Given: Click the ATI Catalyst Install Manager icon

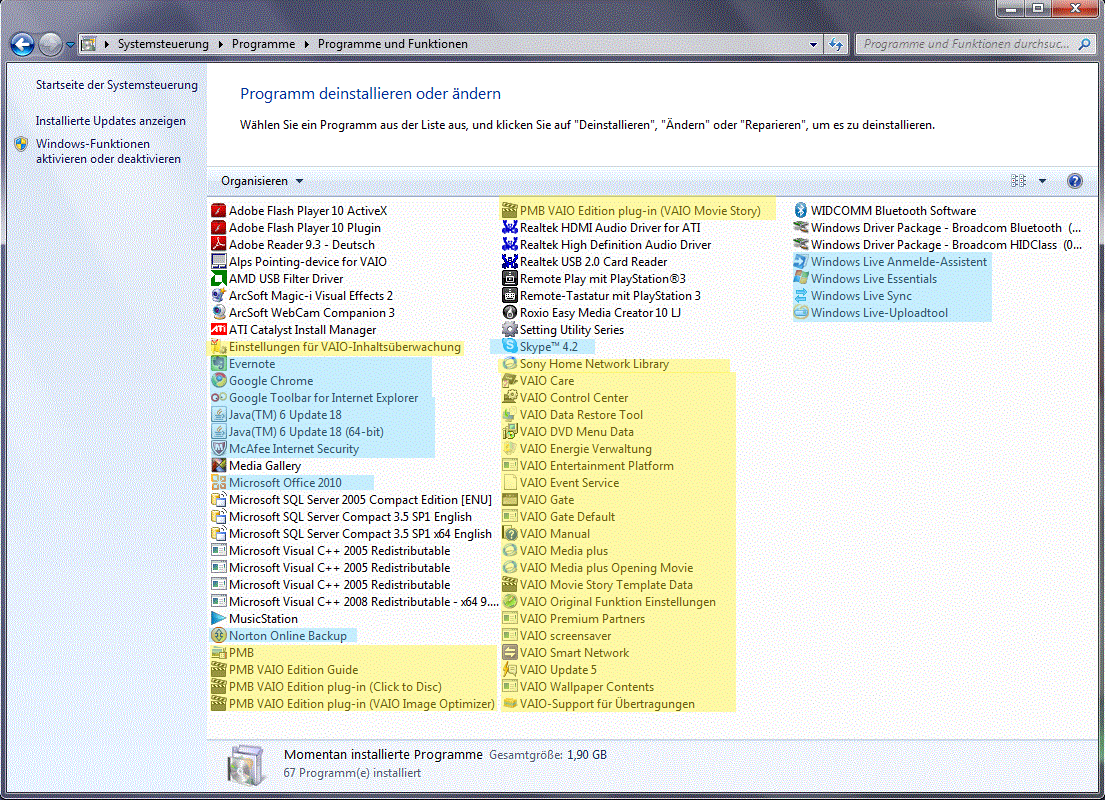Looking at the screenshot, I should pos(218,330).
